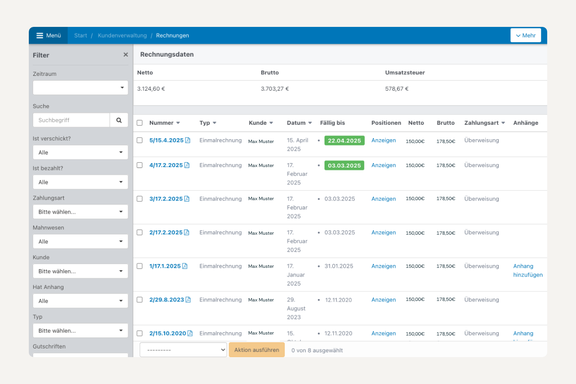Screen dimensions: 576x384
Task: Close the Filter panel with X
Action: tap(126, 55)
